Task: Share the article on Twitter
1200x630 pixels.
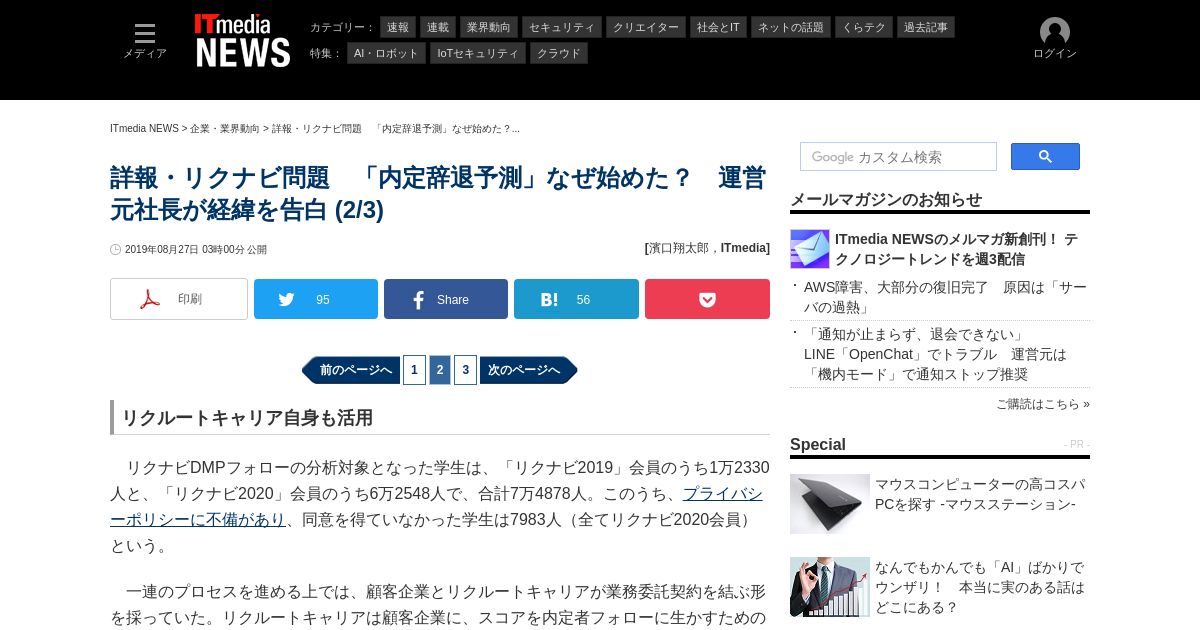Action: tap(316, 299)
